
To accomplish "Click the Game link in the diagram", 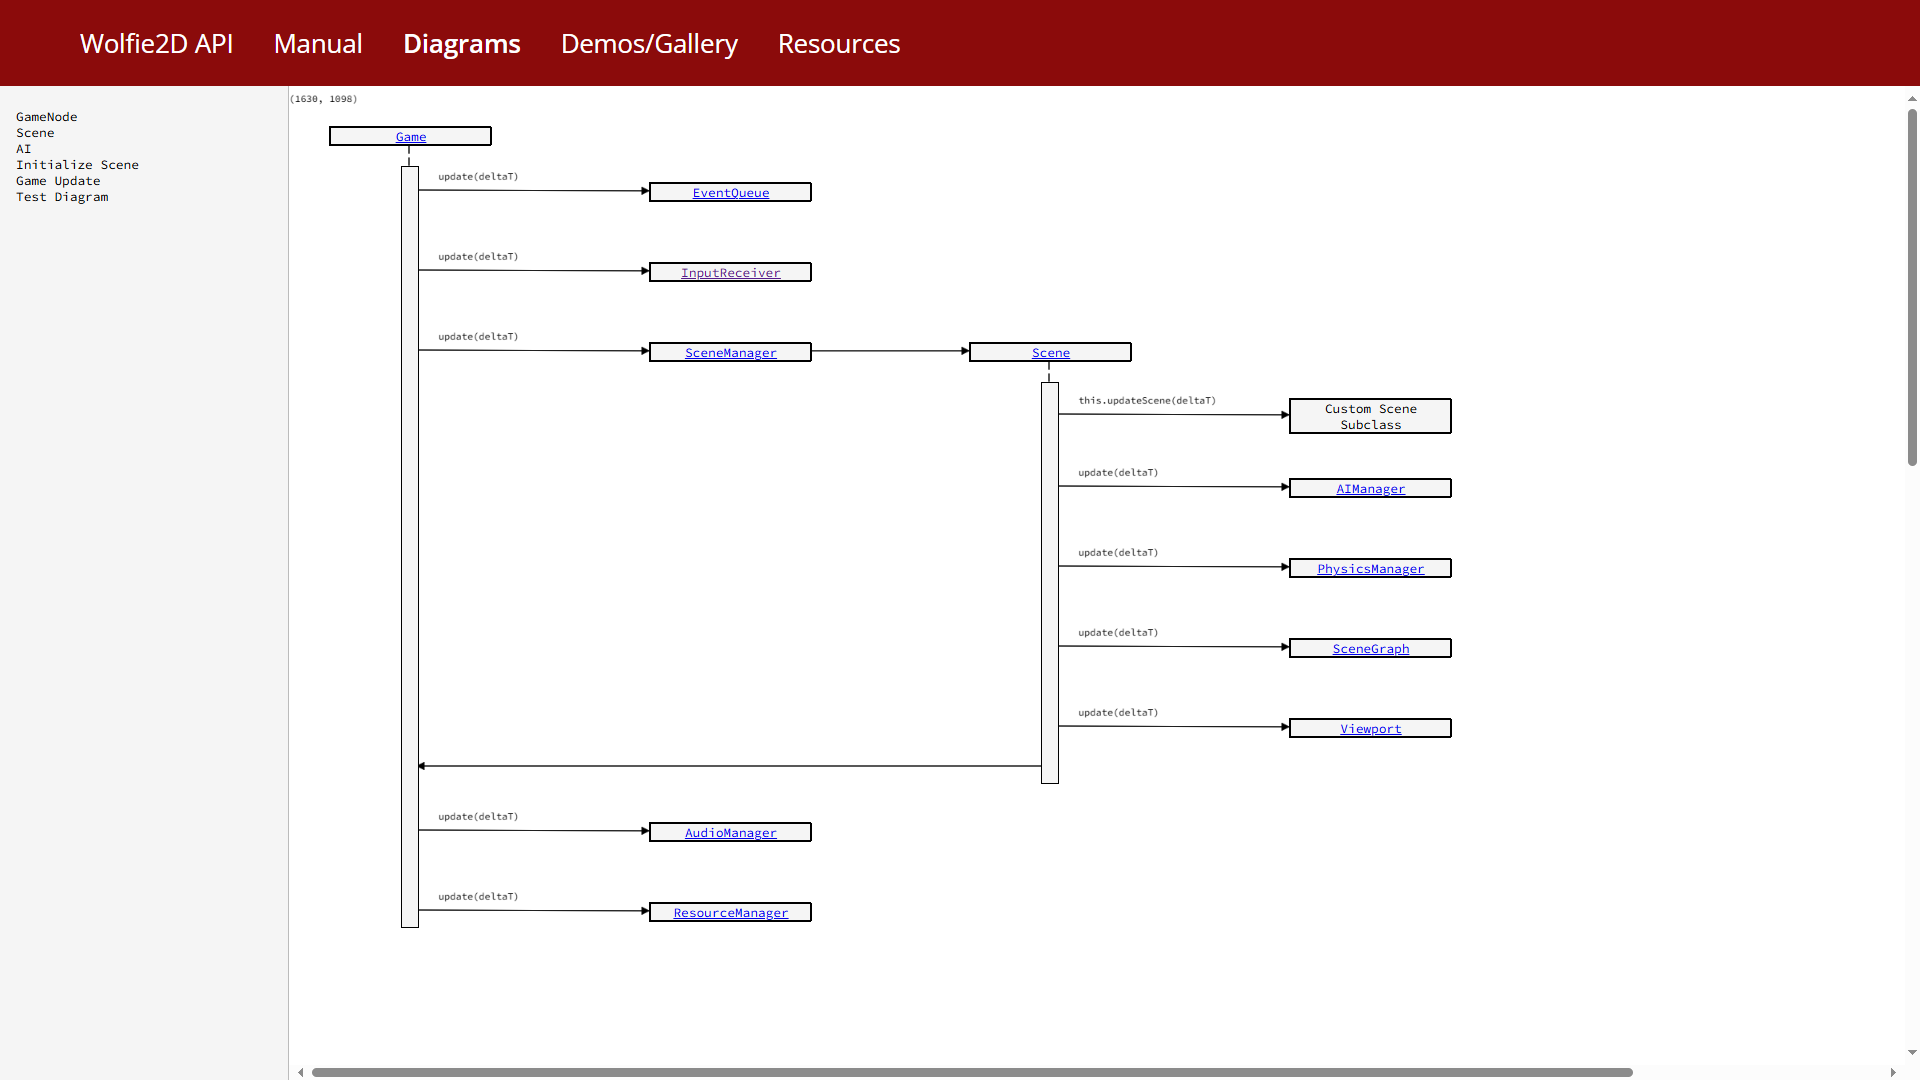I will [410, 137].
